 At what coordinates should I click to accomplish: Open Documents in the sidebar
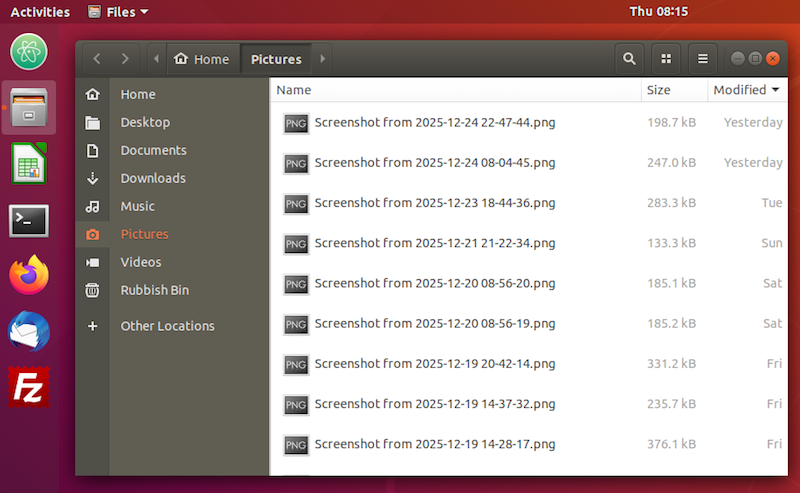pyautogui.click(x=172, y=151)
